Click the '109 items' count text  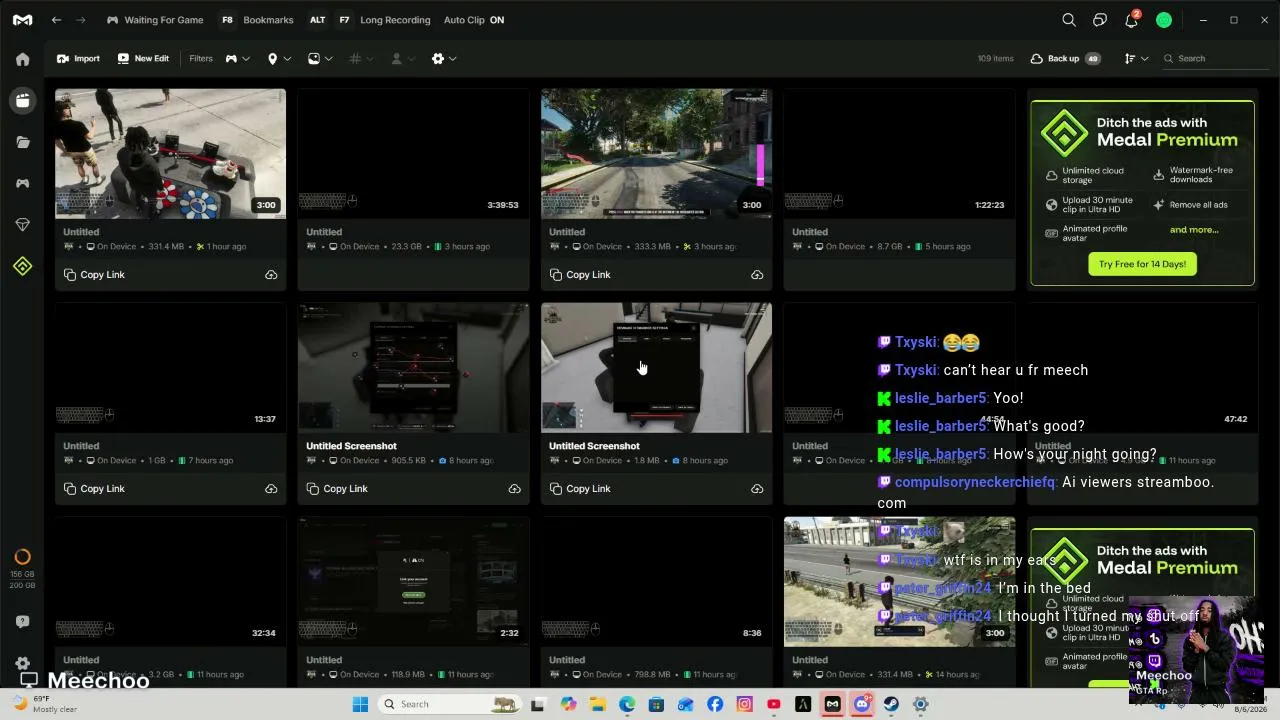(x=995, y=59)
